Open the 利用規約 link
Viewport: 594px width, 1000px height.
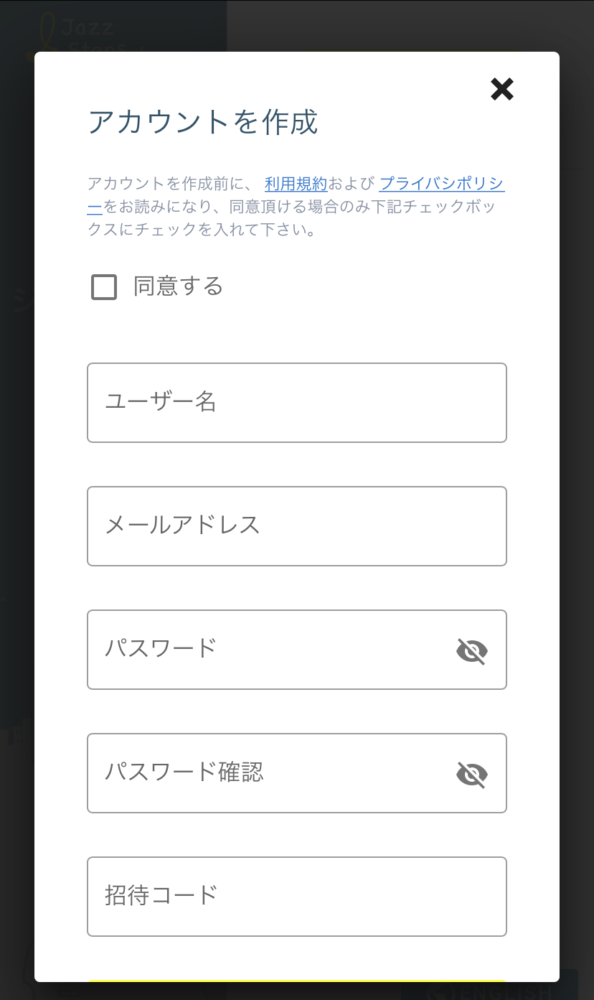pyautogui.click(x=295, y=184)
